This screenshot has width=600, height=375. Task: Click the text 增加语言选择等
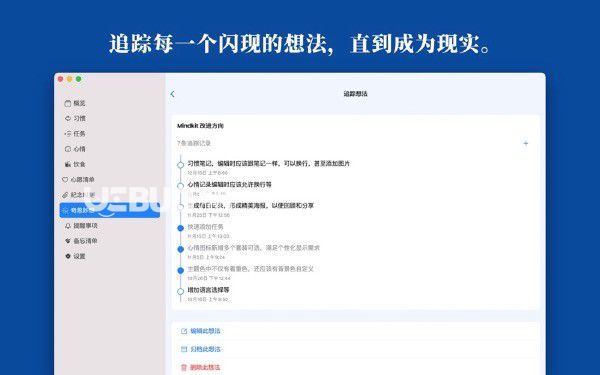(x=208, y=290)
